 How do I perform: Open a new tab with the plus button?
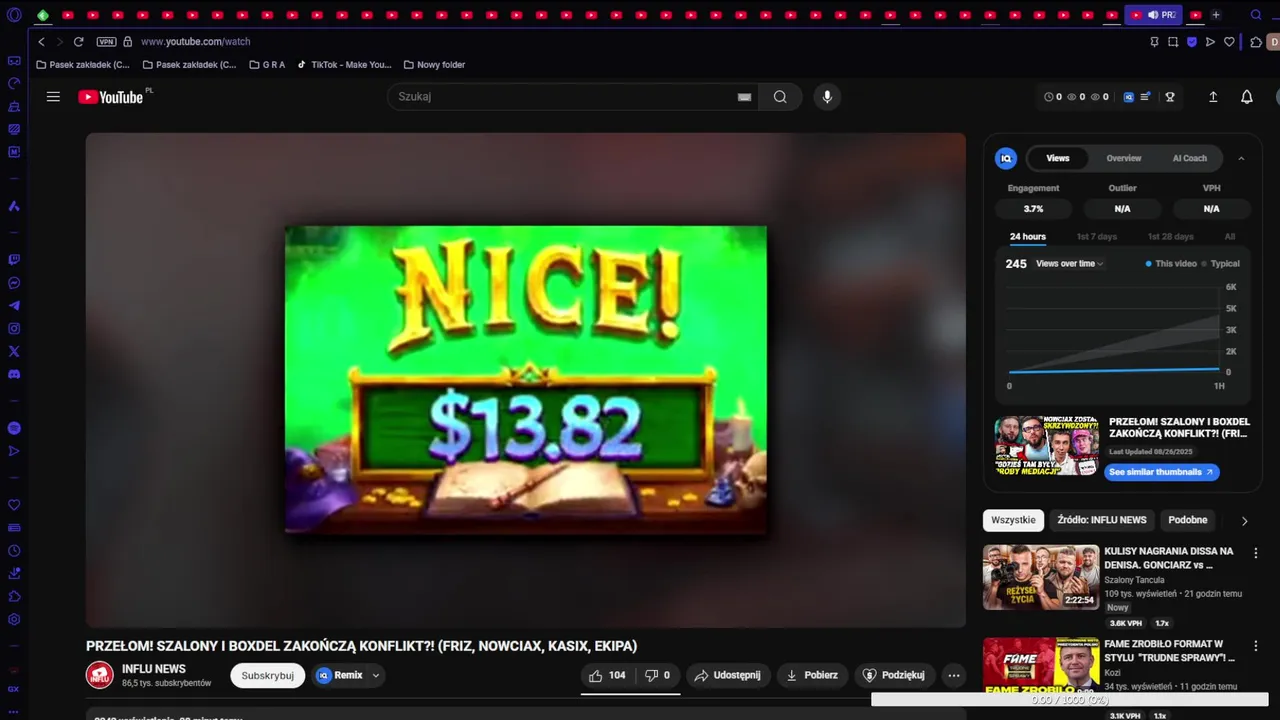click(x=1216, y=15)
